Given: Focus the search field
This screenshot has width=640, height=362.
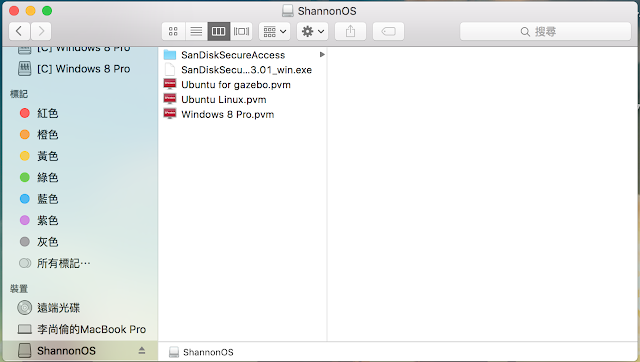Looking at the screenshot, I should pos(545,31).
